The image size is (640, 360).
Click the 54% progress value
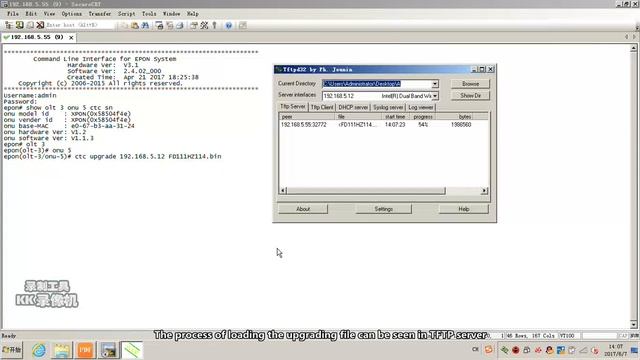pos(423,125)
